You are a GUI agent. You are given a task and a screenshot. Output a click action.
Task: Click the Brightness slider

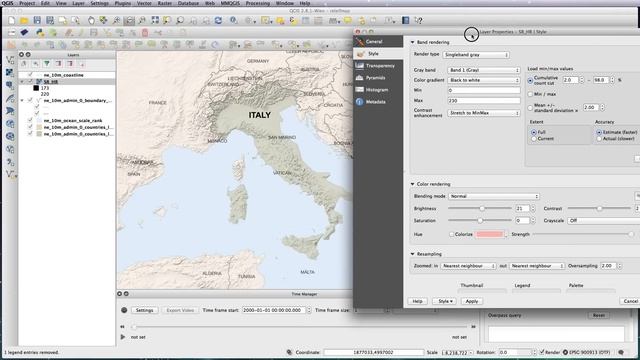tap(480, 209)
